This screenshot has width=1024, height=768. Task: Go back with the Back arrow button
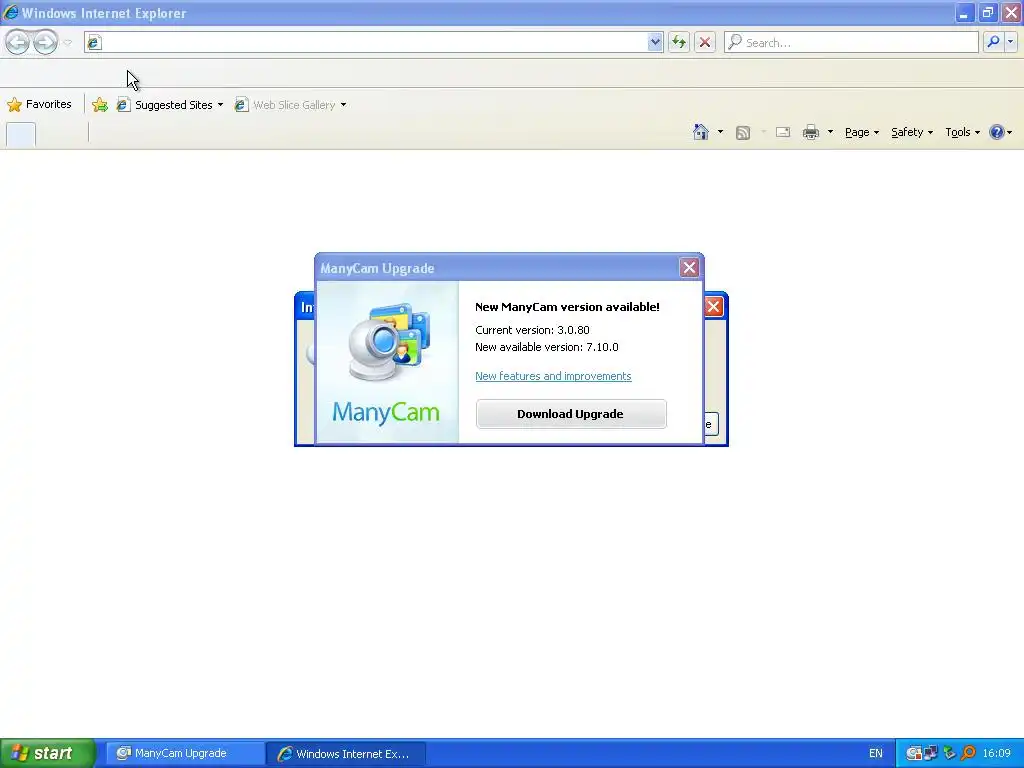click(18, 42)
